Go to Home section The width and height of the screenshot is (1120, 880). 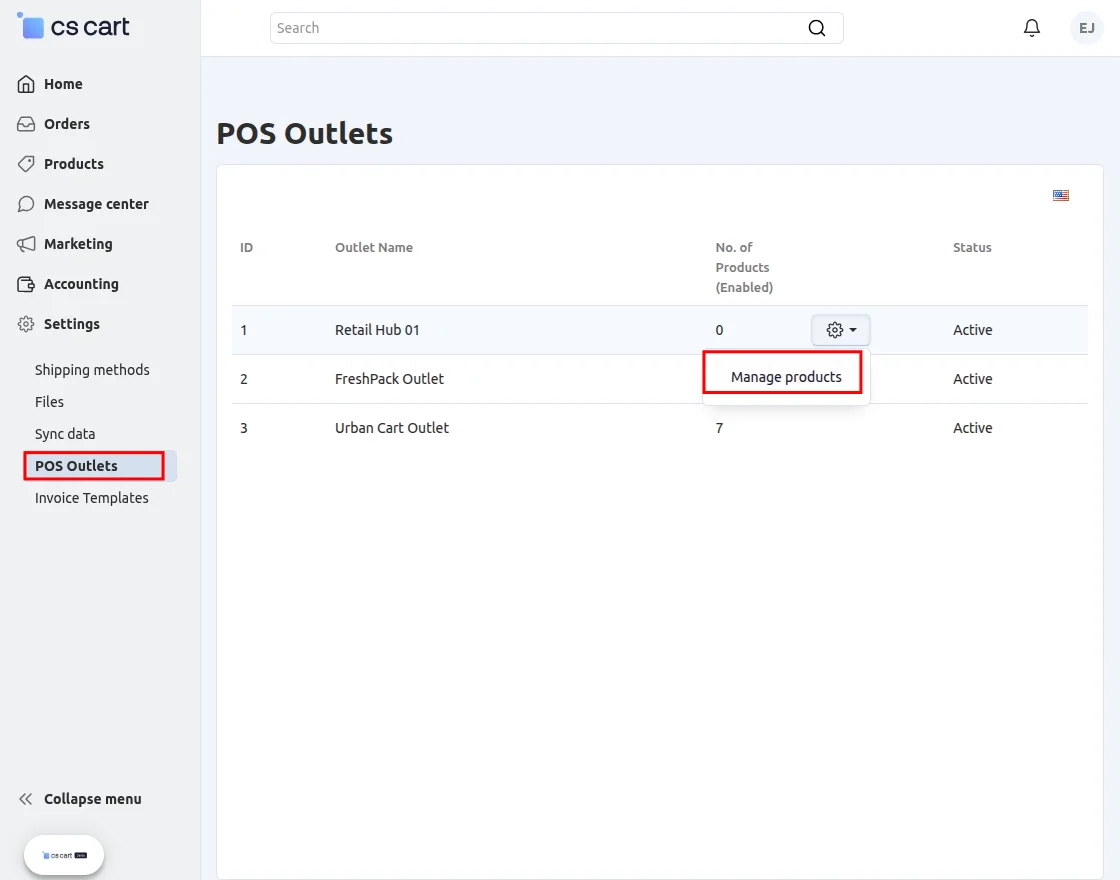pyautogui.click(x=63, y=84)
